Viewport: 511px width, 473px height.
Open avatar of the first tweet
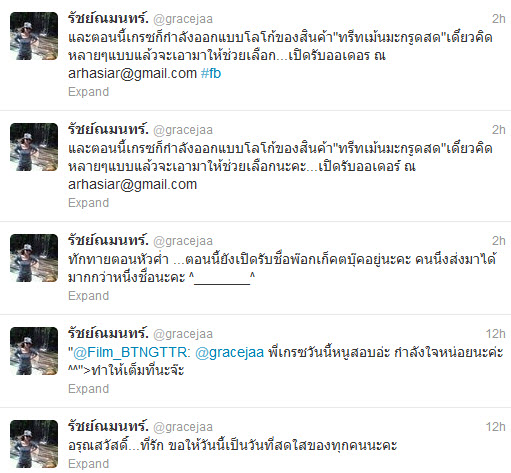point(34,36)
